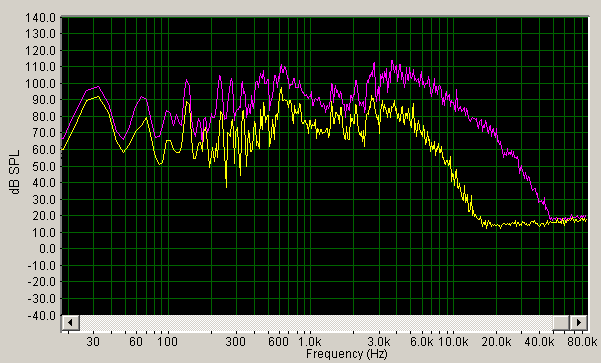601x363 pixels.
Task: Select the 80.0k frequency axis label
Action: coord(583,341)
